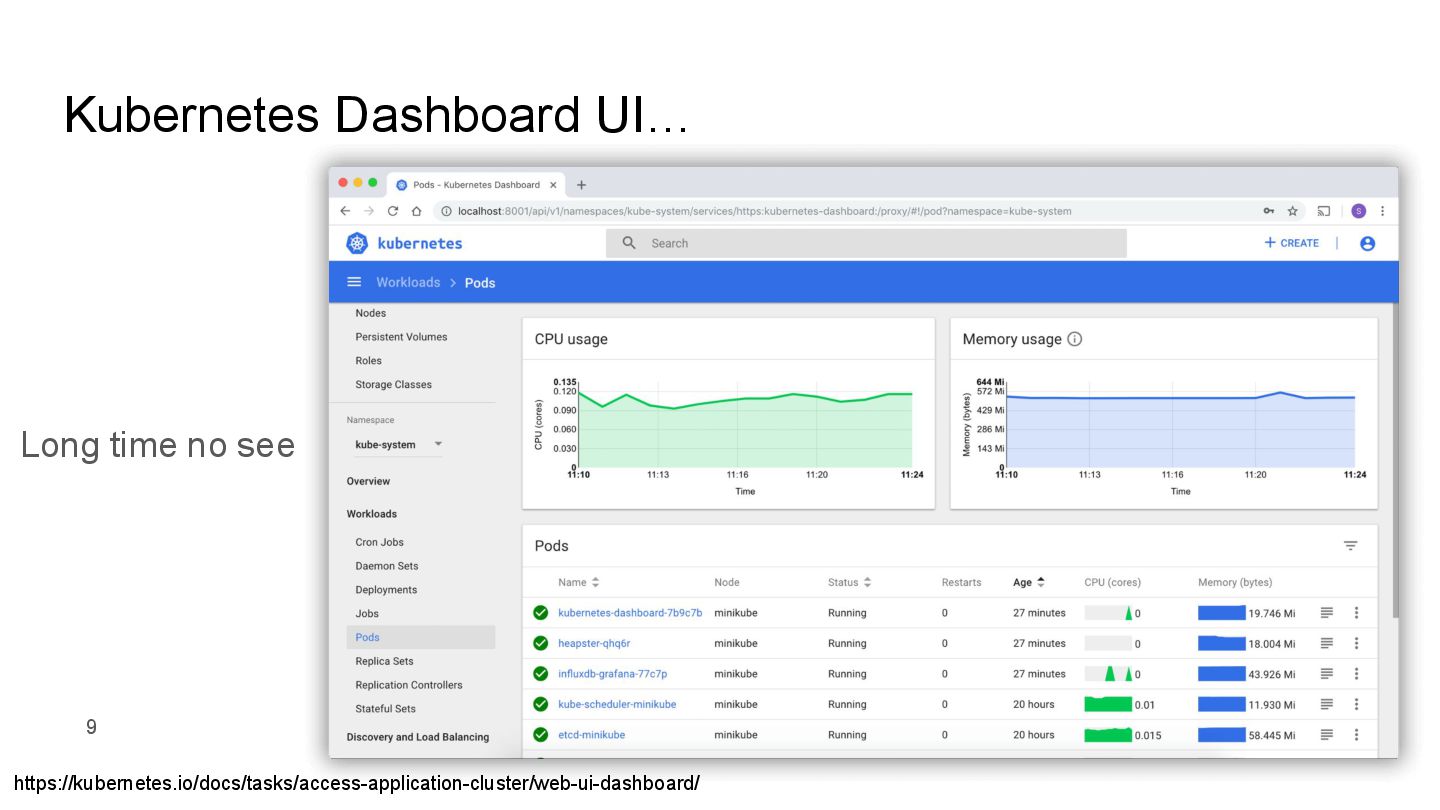Go to browser home icon
The width and height of the screenshot is (1440, 810).
coord(417,211)
